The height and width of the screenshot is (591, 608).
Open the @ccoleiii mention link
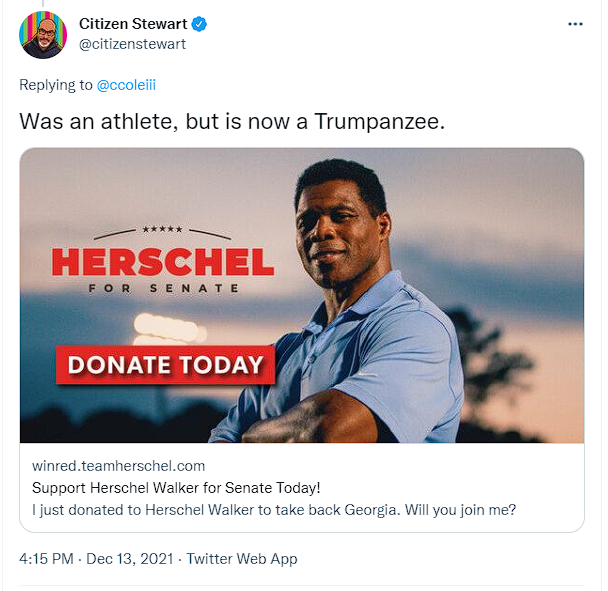click(126, 85)
